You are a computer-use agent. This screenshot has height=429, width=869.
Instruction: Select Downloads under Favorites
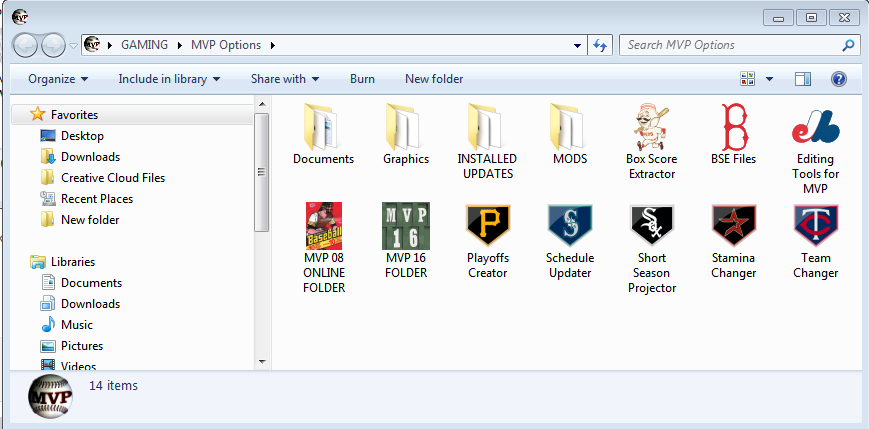(x=90, y=157)
